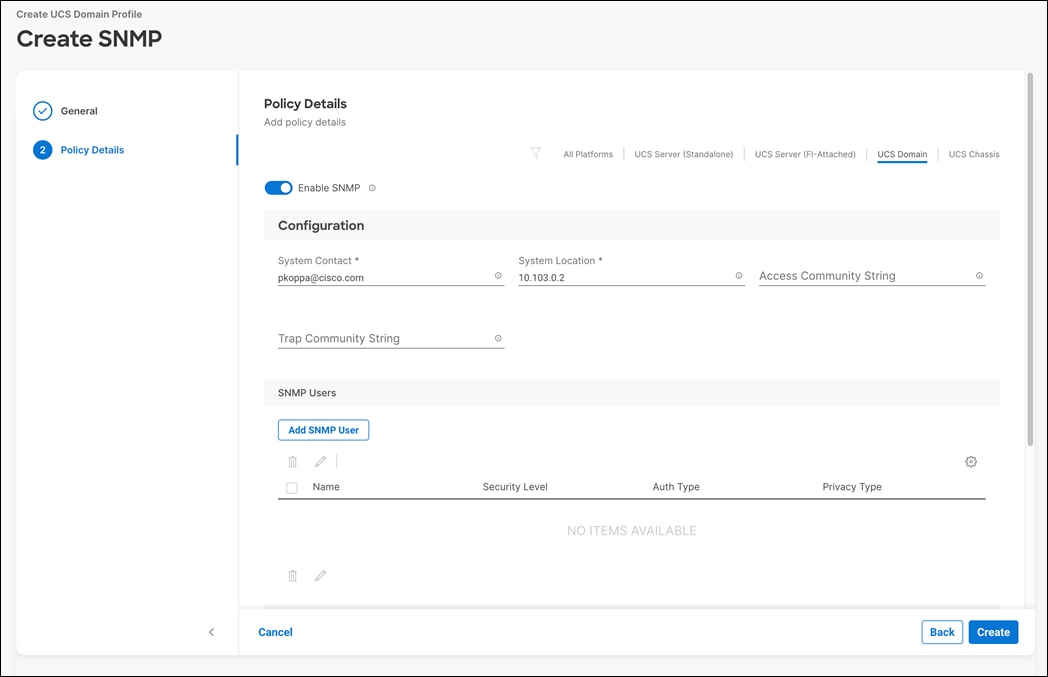Click the filter icon beside All Platforms
The width and height of the screenshot is (1048, 677).
(x=536, y=153)
